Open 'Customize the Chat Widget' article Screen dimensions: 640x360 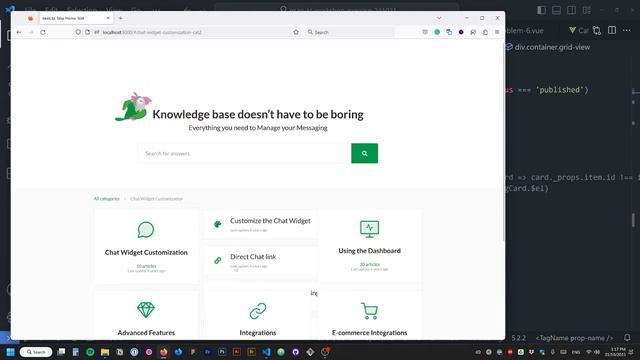[270, 221]
